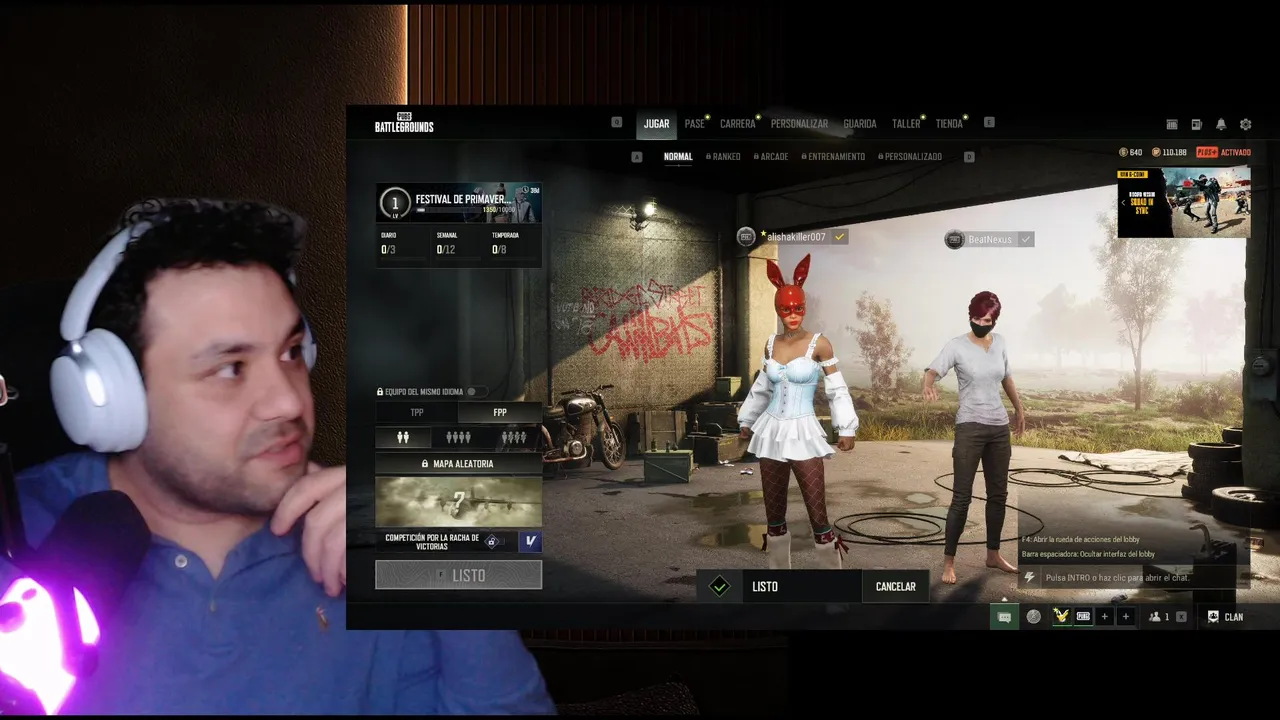Click the green-check Listo status bar

(x=779, y=587)
